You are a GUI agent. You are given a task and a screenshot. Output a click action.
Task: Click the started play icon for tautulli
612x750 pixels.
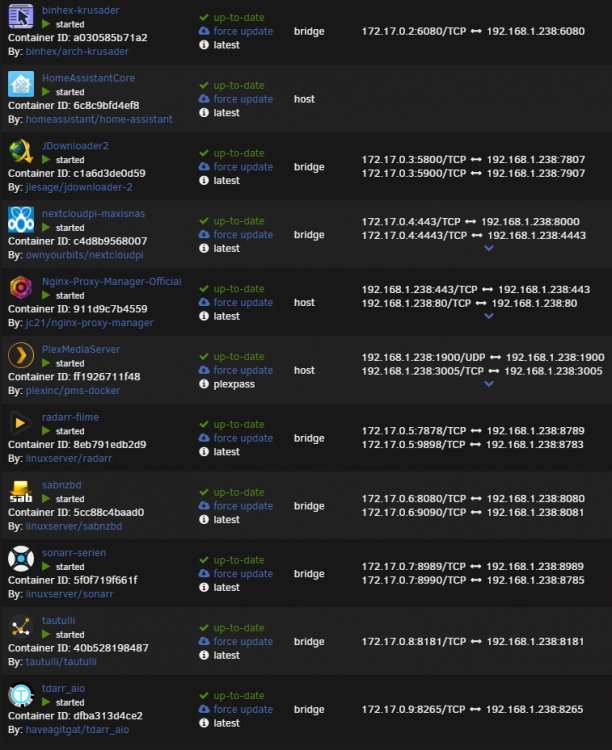point(46,635)
